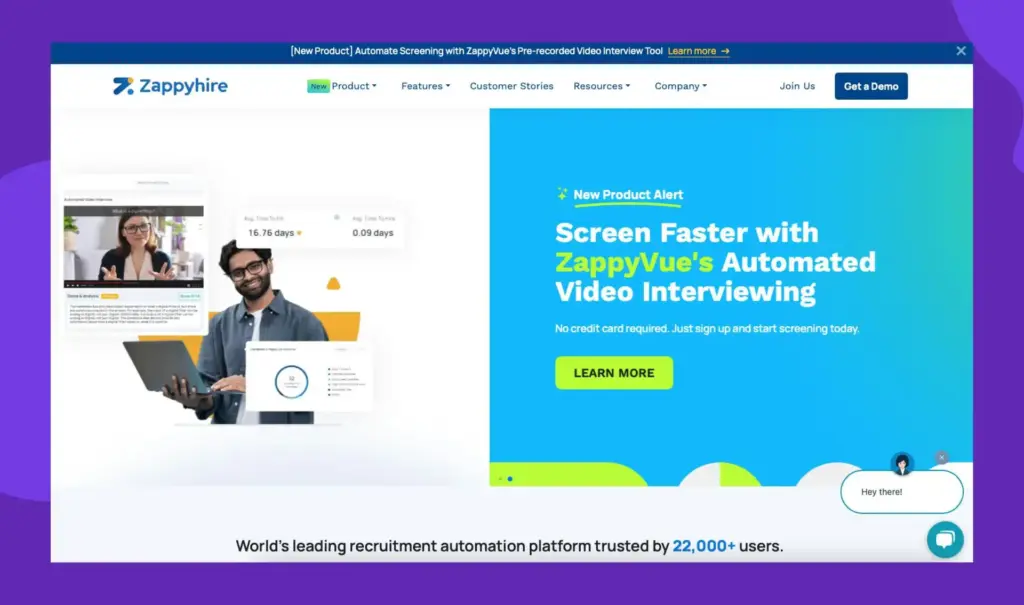Screen dimensions: 1024x605
Task: Click the 0.09 days stat
Action: tap(373, 233)
